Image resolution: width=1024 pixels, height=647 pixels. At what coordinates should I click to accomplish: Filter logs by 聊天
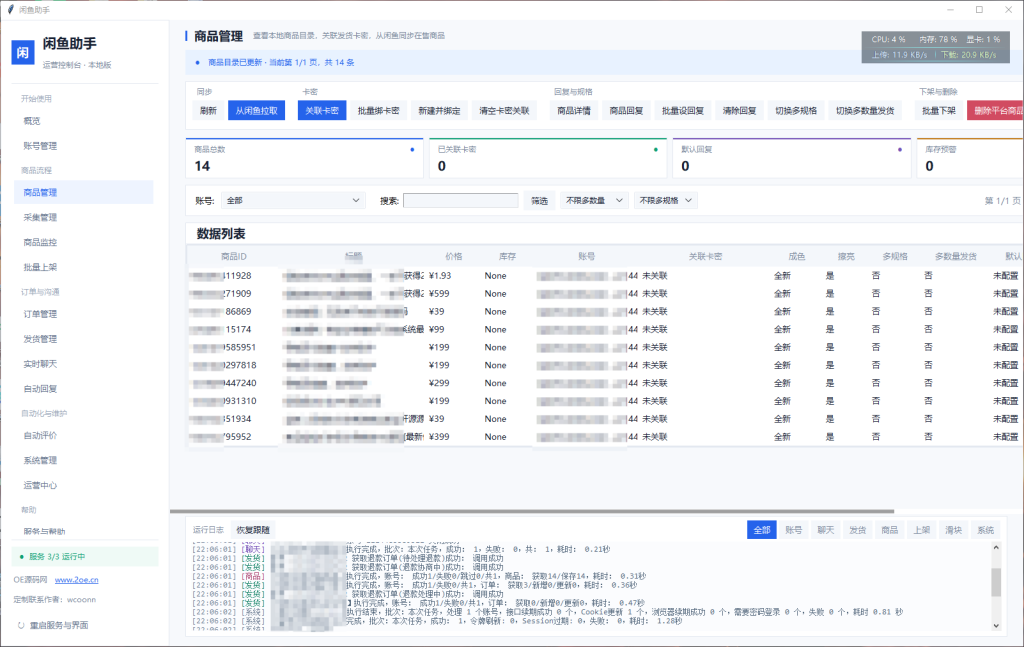[x=825, y=529]
